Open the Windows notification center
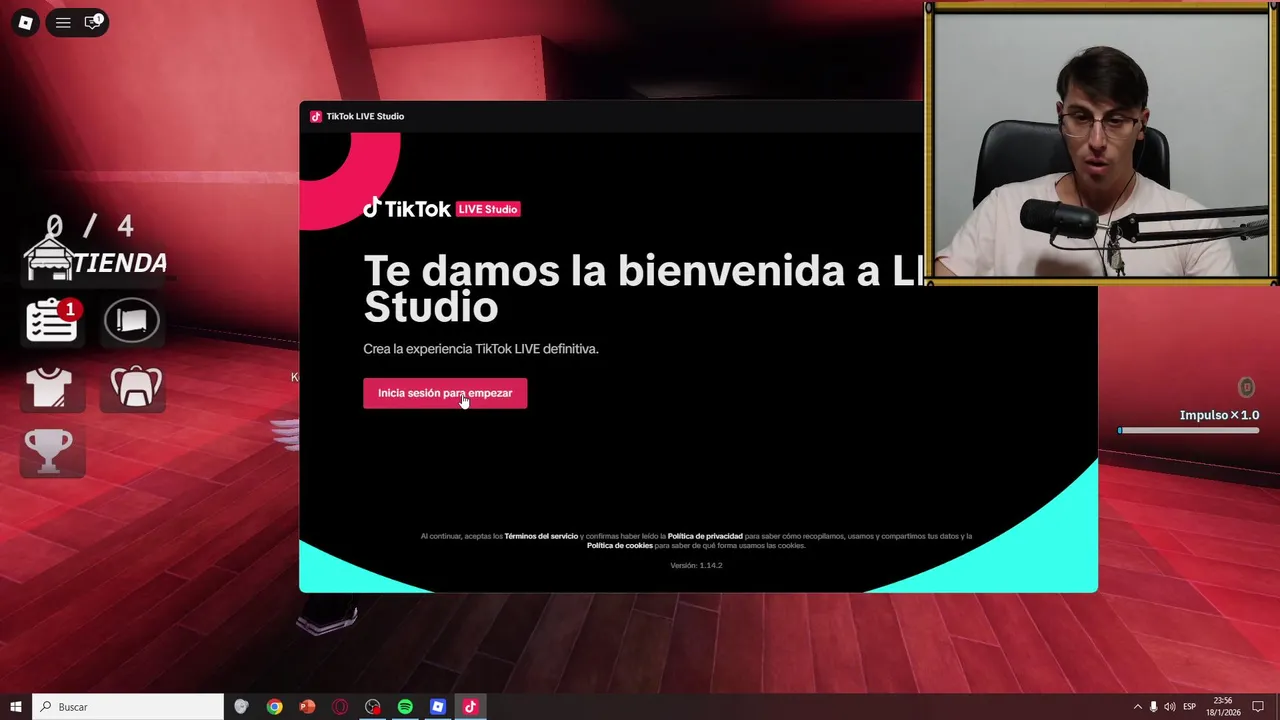 click(x=1259, y=707)
